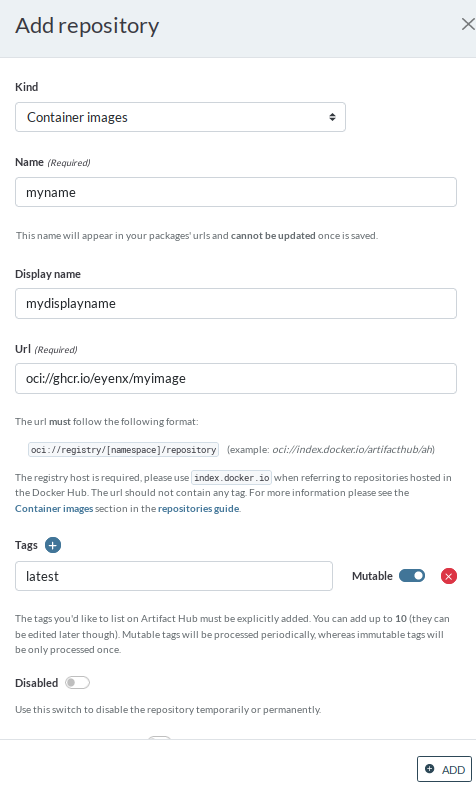
Task: Open the Kind dropdown showing Container images
Action: click(x=180, y=117)
